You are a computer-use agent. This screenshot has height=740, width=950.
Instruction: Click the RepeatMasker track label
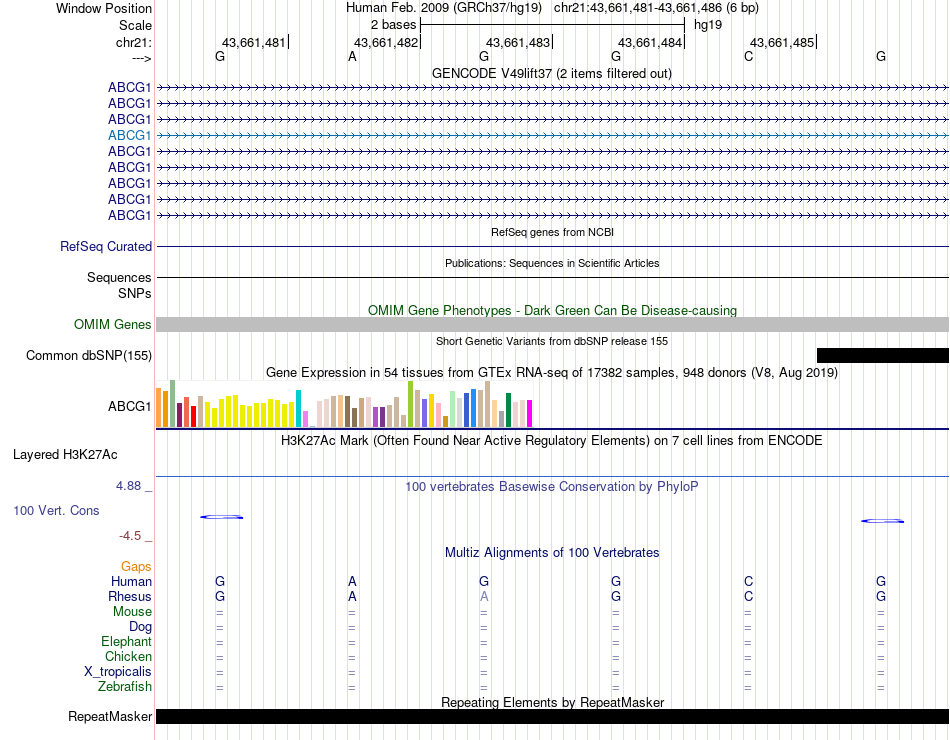tap(110, 717)
